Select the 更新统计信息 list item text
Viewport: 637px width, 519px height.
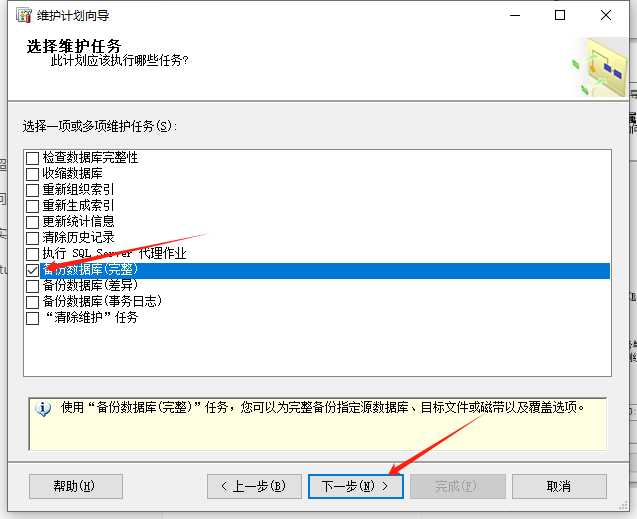tap(78, 222)
